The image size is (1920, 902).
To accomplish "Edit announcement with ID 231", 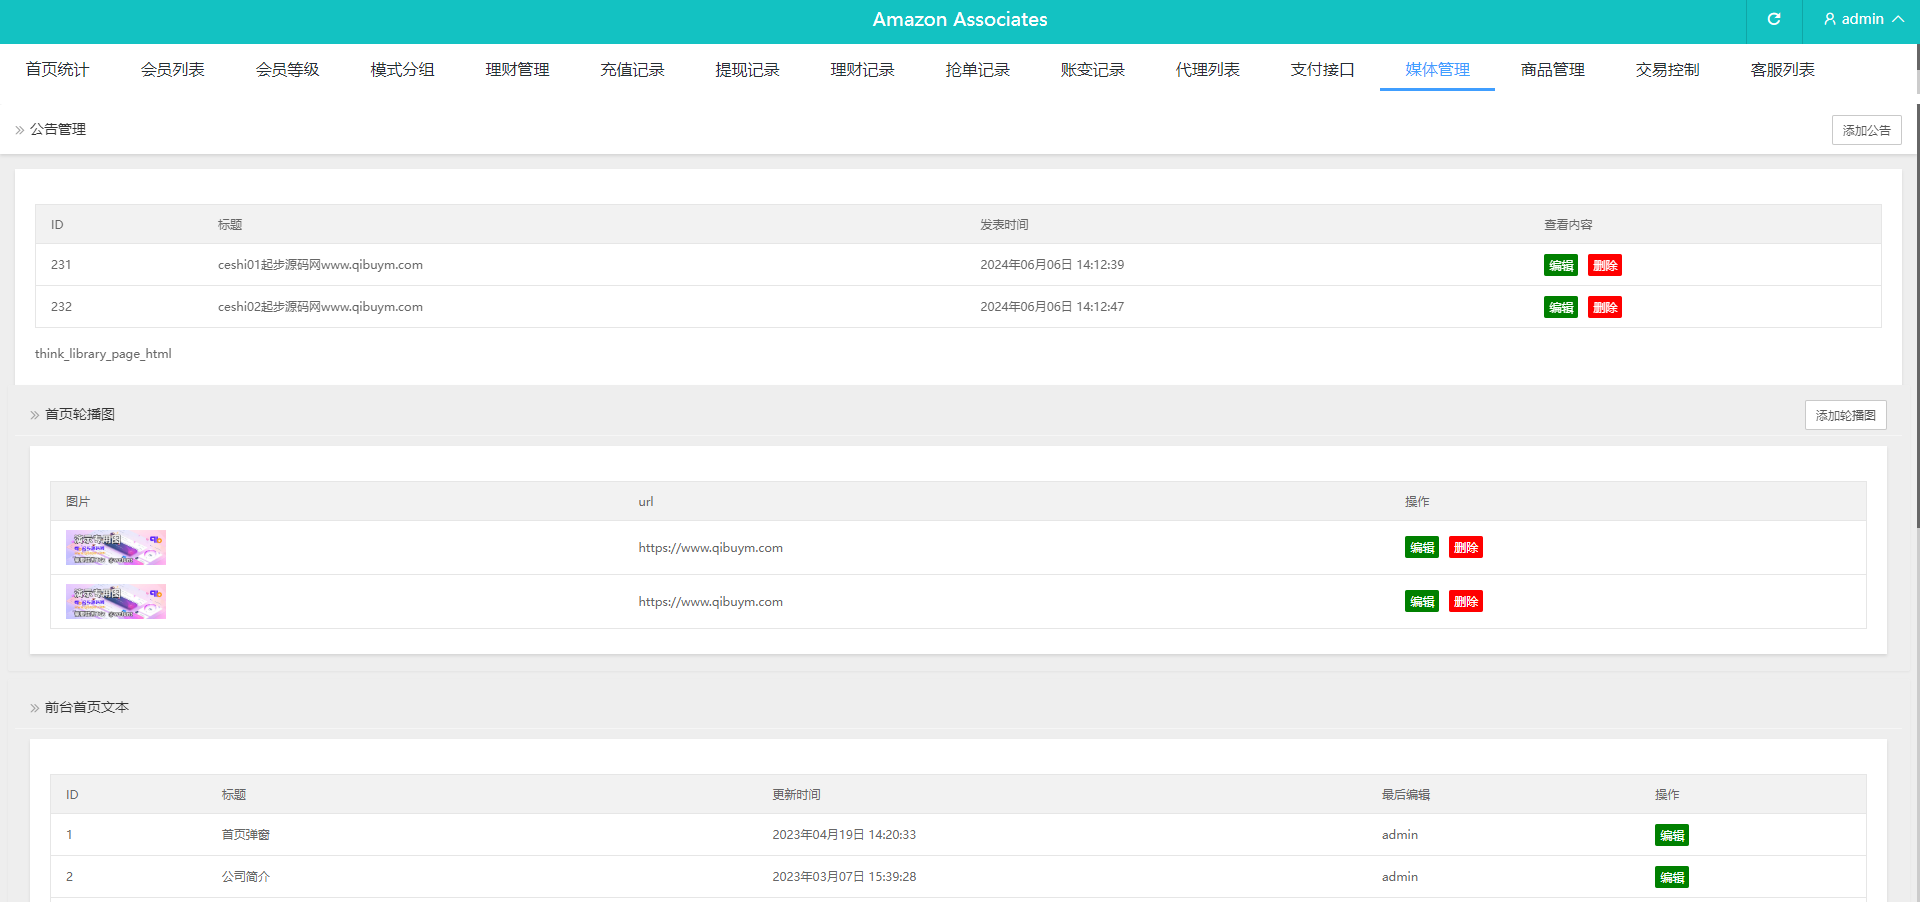I will tap(1560, 265).
